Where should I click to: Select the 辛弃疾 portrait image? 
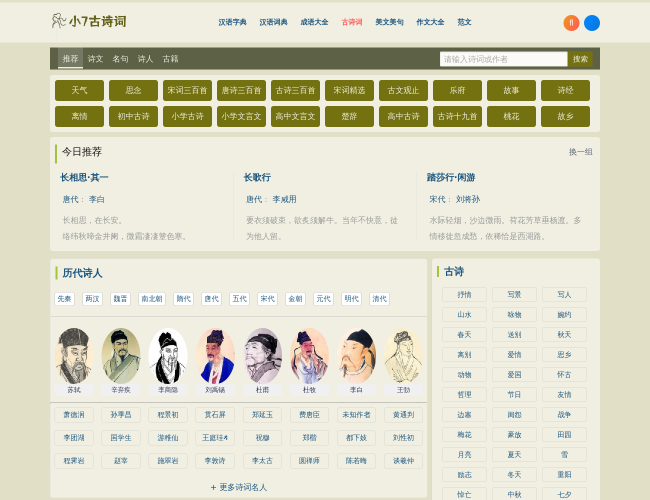tap(121, 356)
